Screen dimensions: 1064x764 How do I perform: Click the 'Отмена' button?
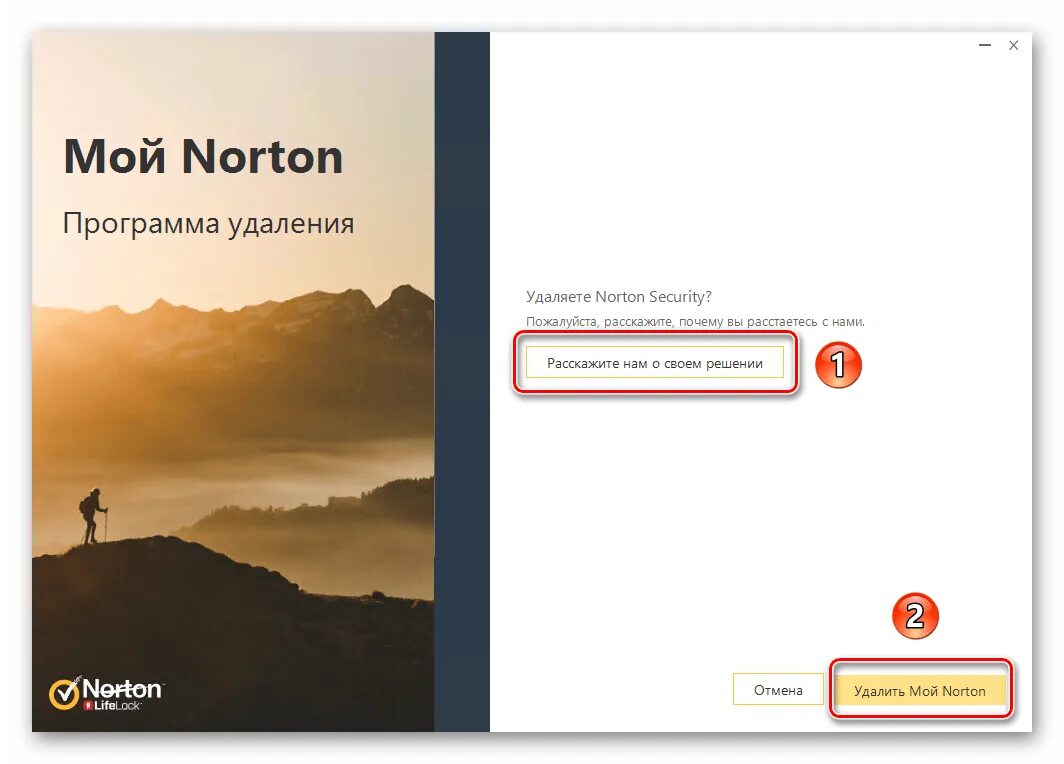coord(778,690)
